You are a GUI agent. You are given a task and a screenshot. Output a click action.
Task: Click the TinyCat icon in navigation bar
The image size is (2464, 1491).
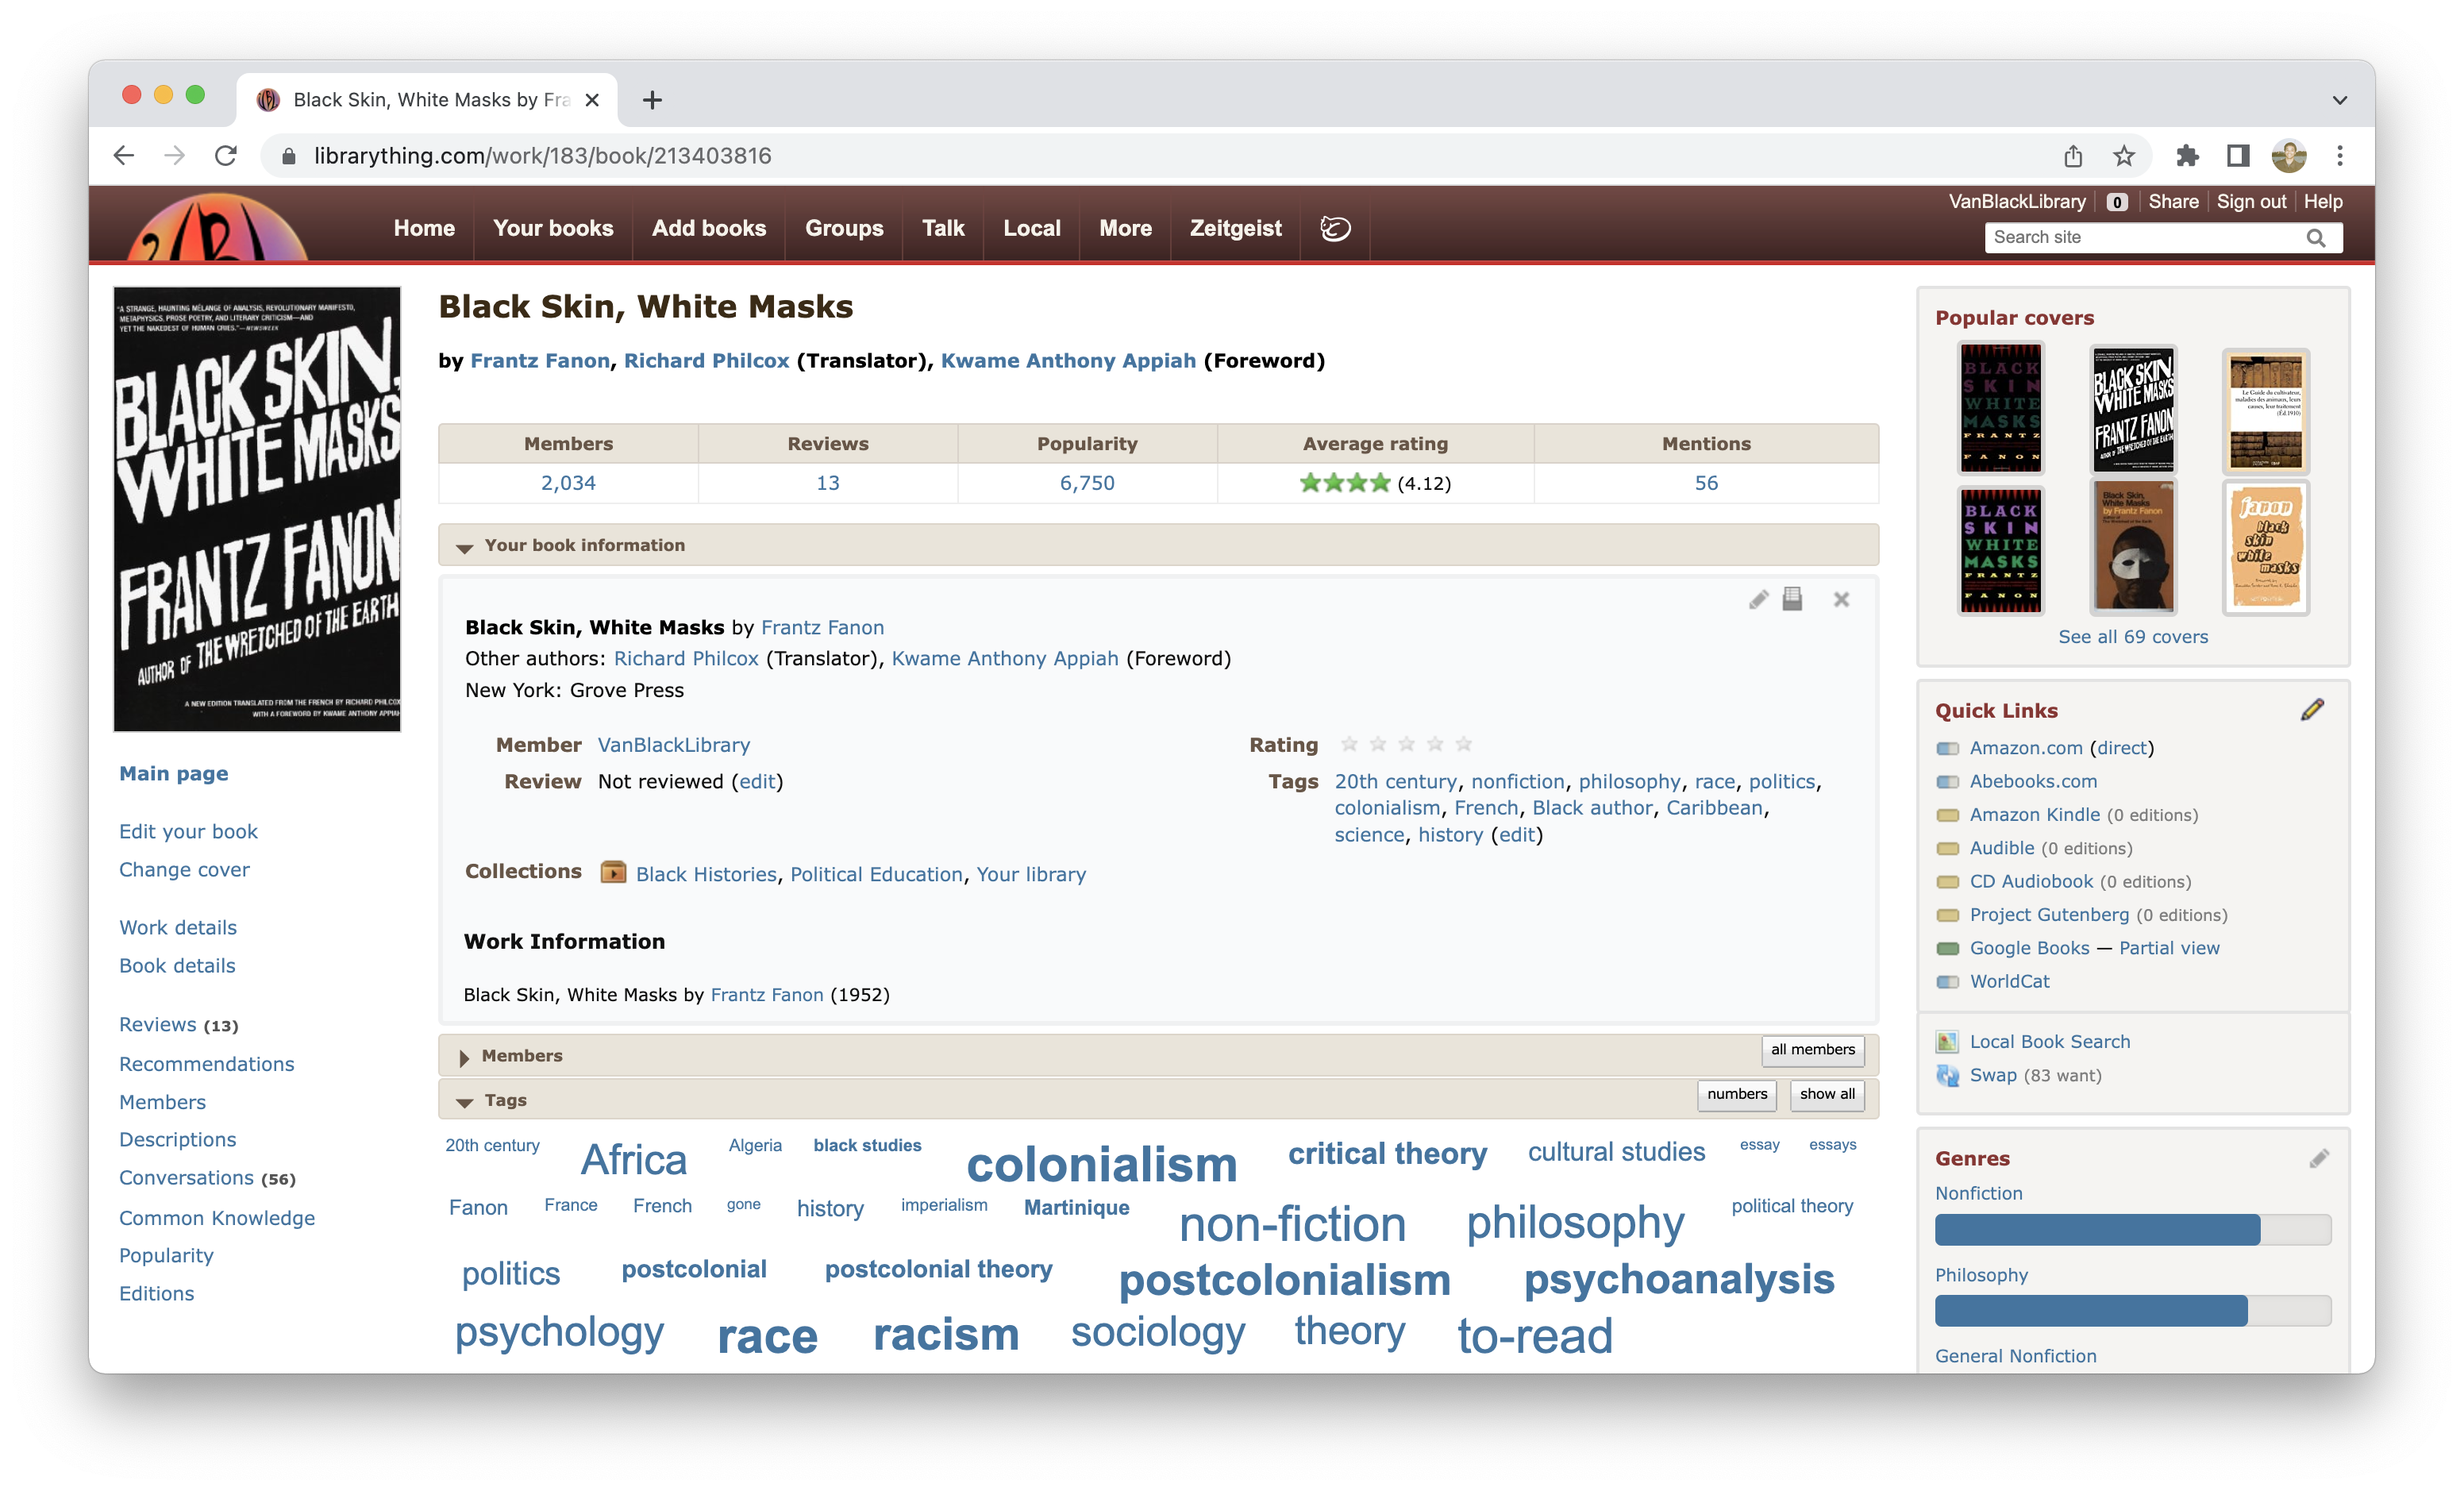click(x=1335, y=229)
